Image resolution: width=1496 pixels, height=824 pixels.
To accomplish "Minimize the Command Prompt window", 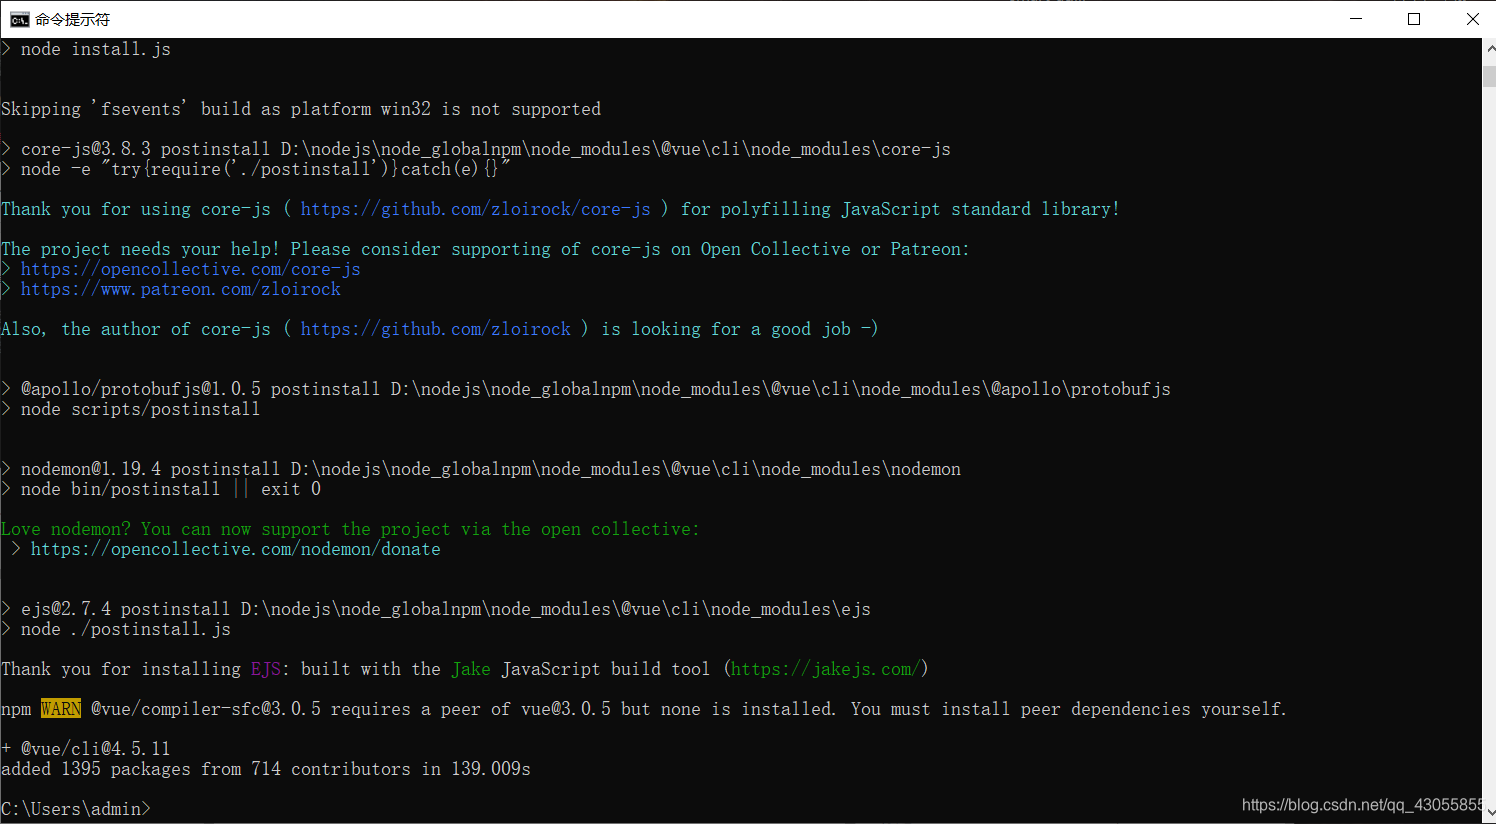I will pyautogui.click(x=1356, y=19).
